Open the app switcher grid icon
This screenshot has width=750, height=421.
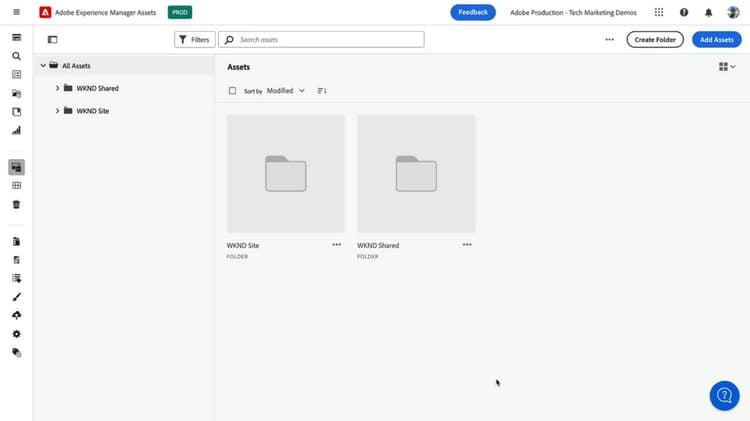pos(659,12)
